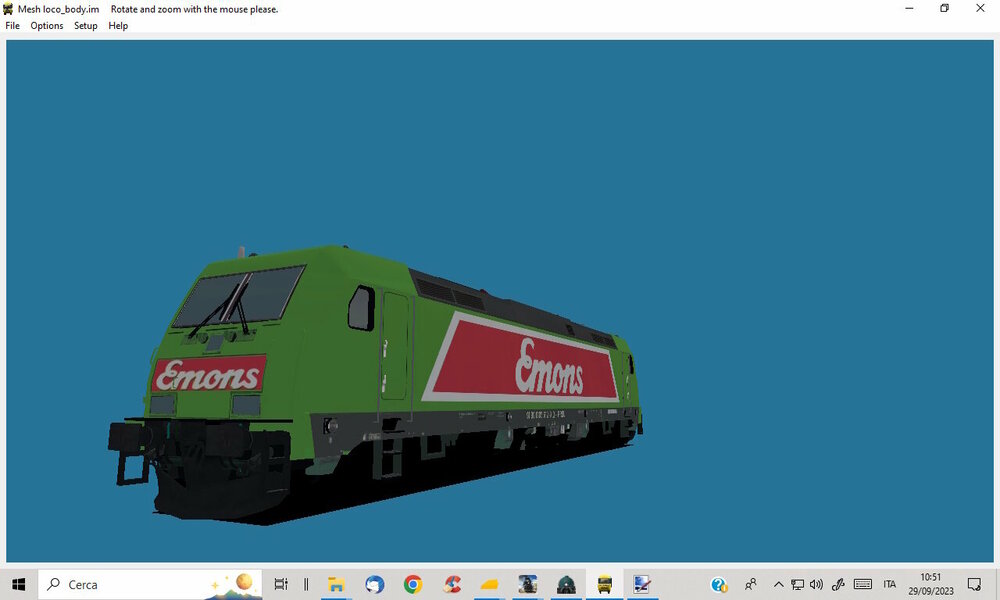Open the yellow folder app in the taskbar
The height and width of the screenshot is (600, 1000).
click(x=490, y=584)
